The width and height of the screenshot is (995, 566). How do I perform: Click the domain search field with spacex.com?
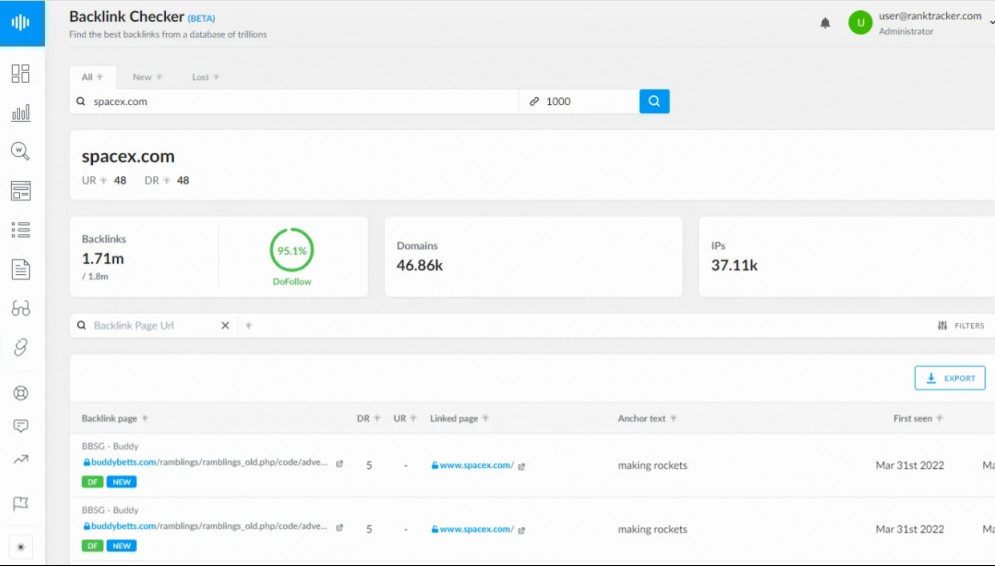(x=294, y=102)
